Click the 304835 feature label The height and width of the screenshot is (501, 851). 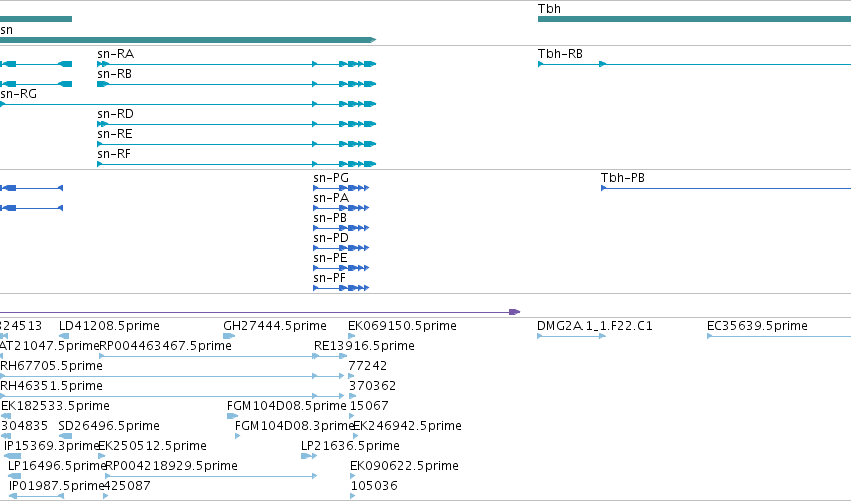click(24, 426)
